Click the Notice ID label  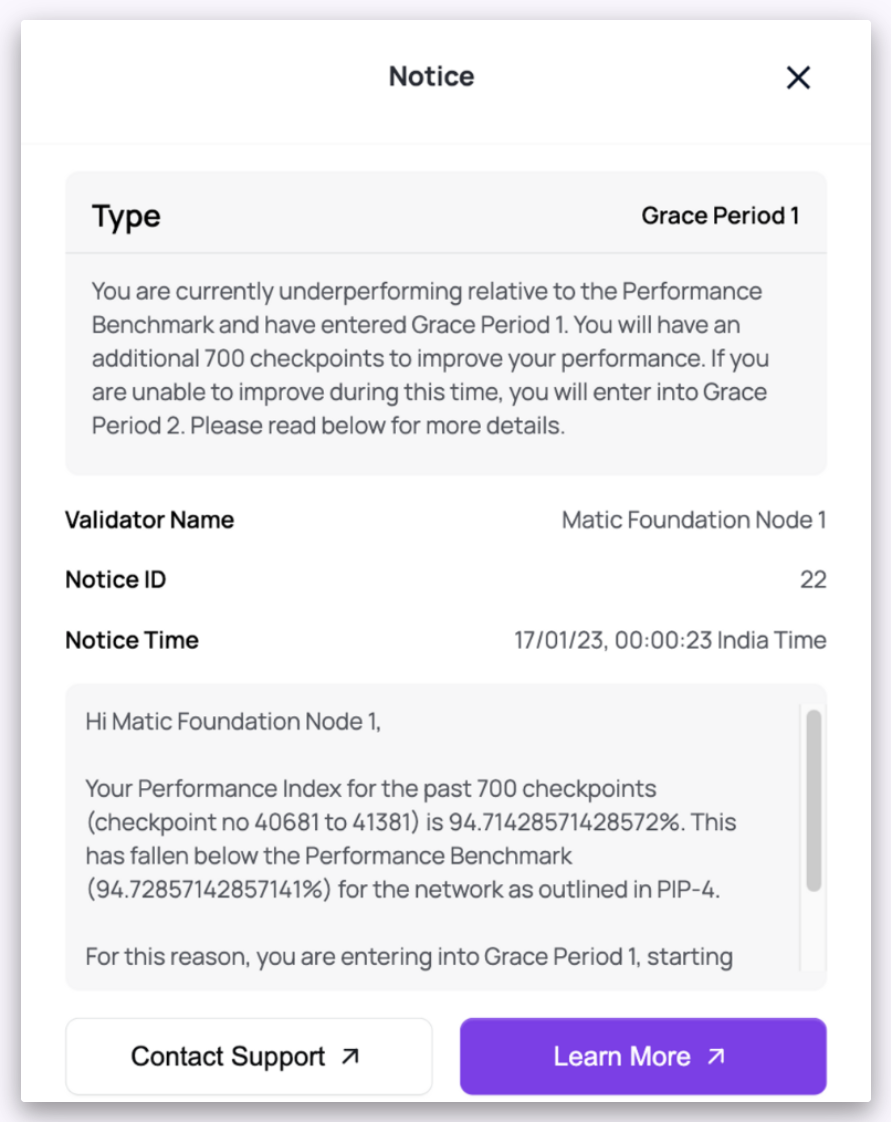coord(115,580)
